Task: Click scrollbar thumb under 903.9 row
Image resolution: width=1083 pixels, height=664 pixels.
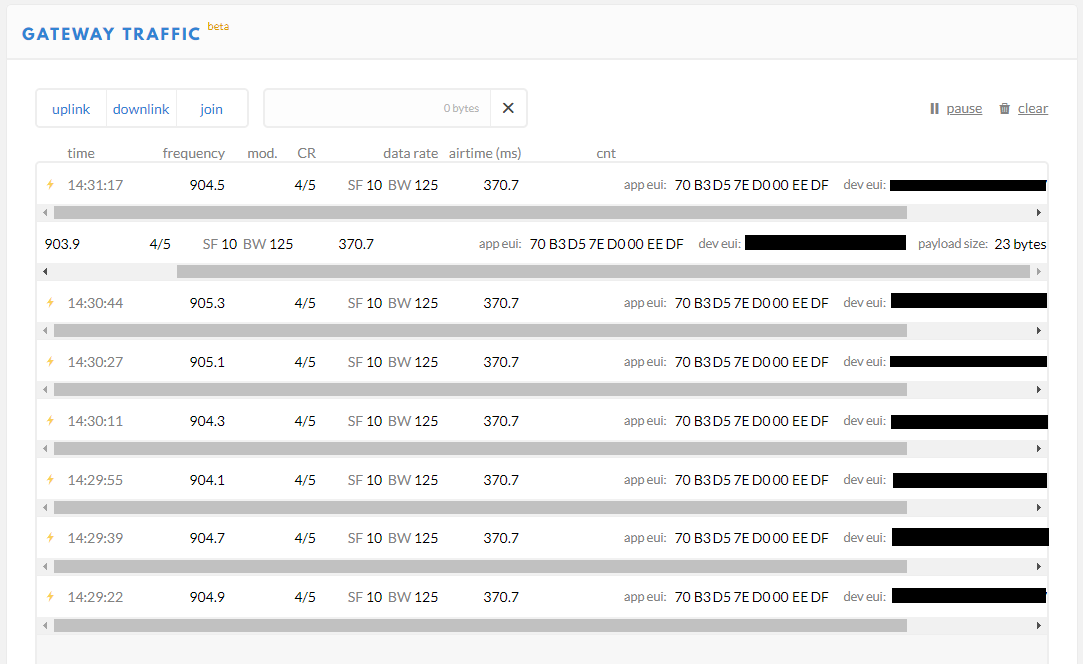Action: pos(603,272)
